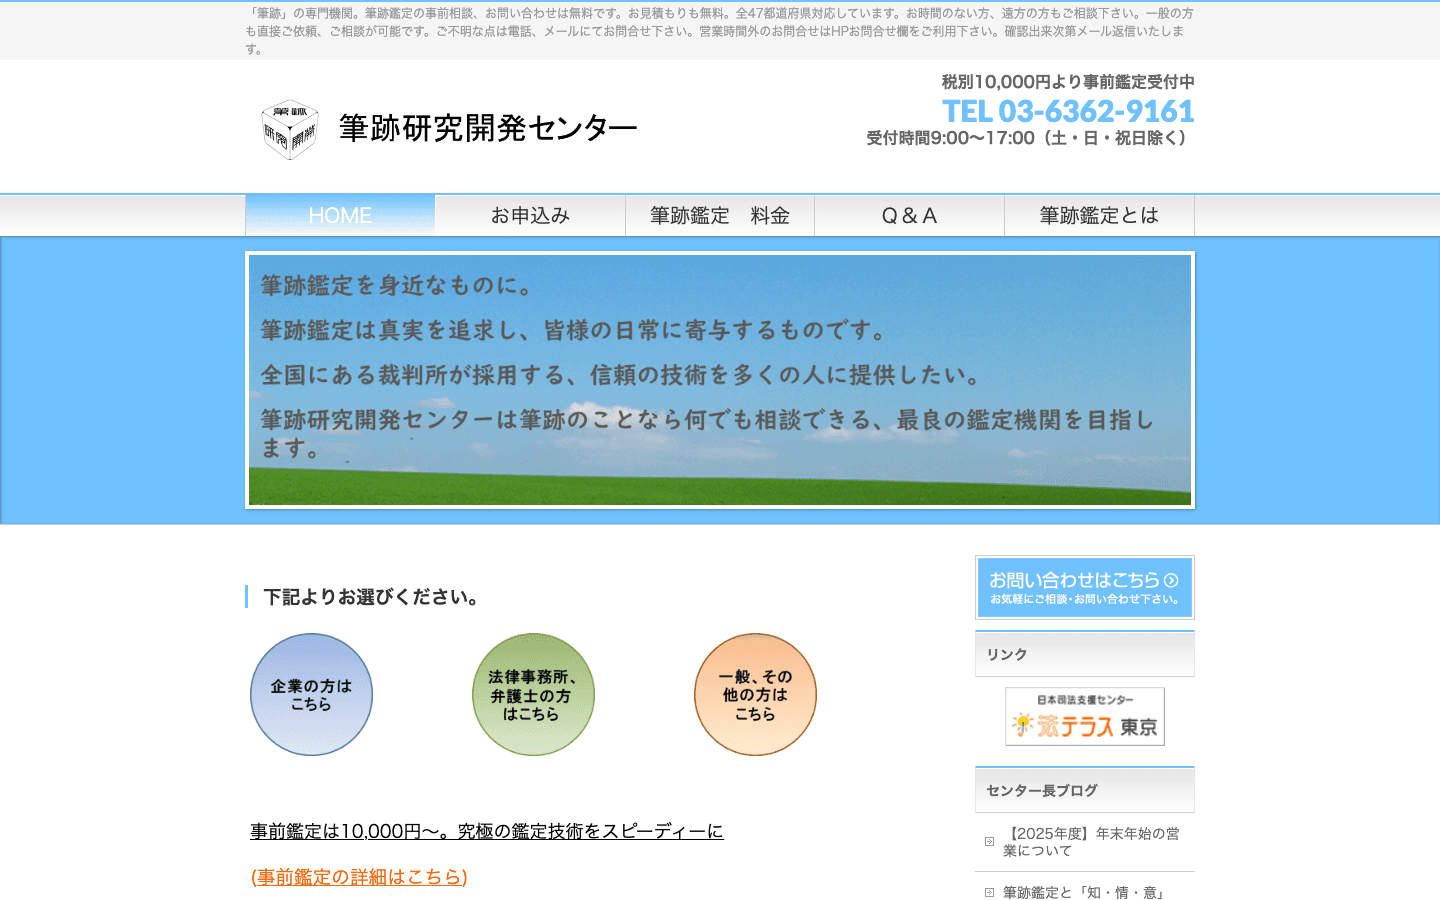Choose the green 法律事務所、弁護士の方 circle
Viewport: 1440px width, 900px height.
533,694
